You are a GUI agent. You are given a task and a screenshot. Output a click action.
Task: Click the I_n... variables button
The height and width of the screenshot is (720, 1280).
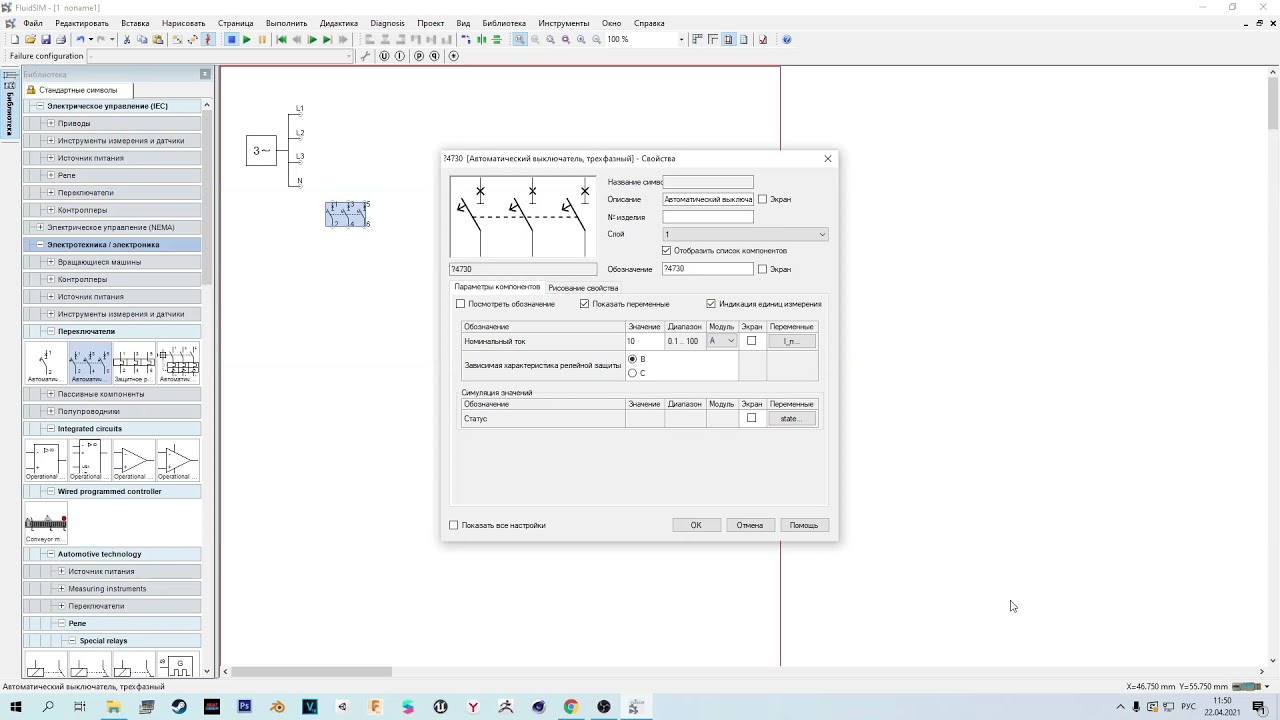coord(791,341)
